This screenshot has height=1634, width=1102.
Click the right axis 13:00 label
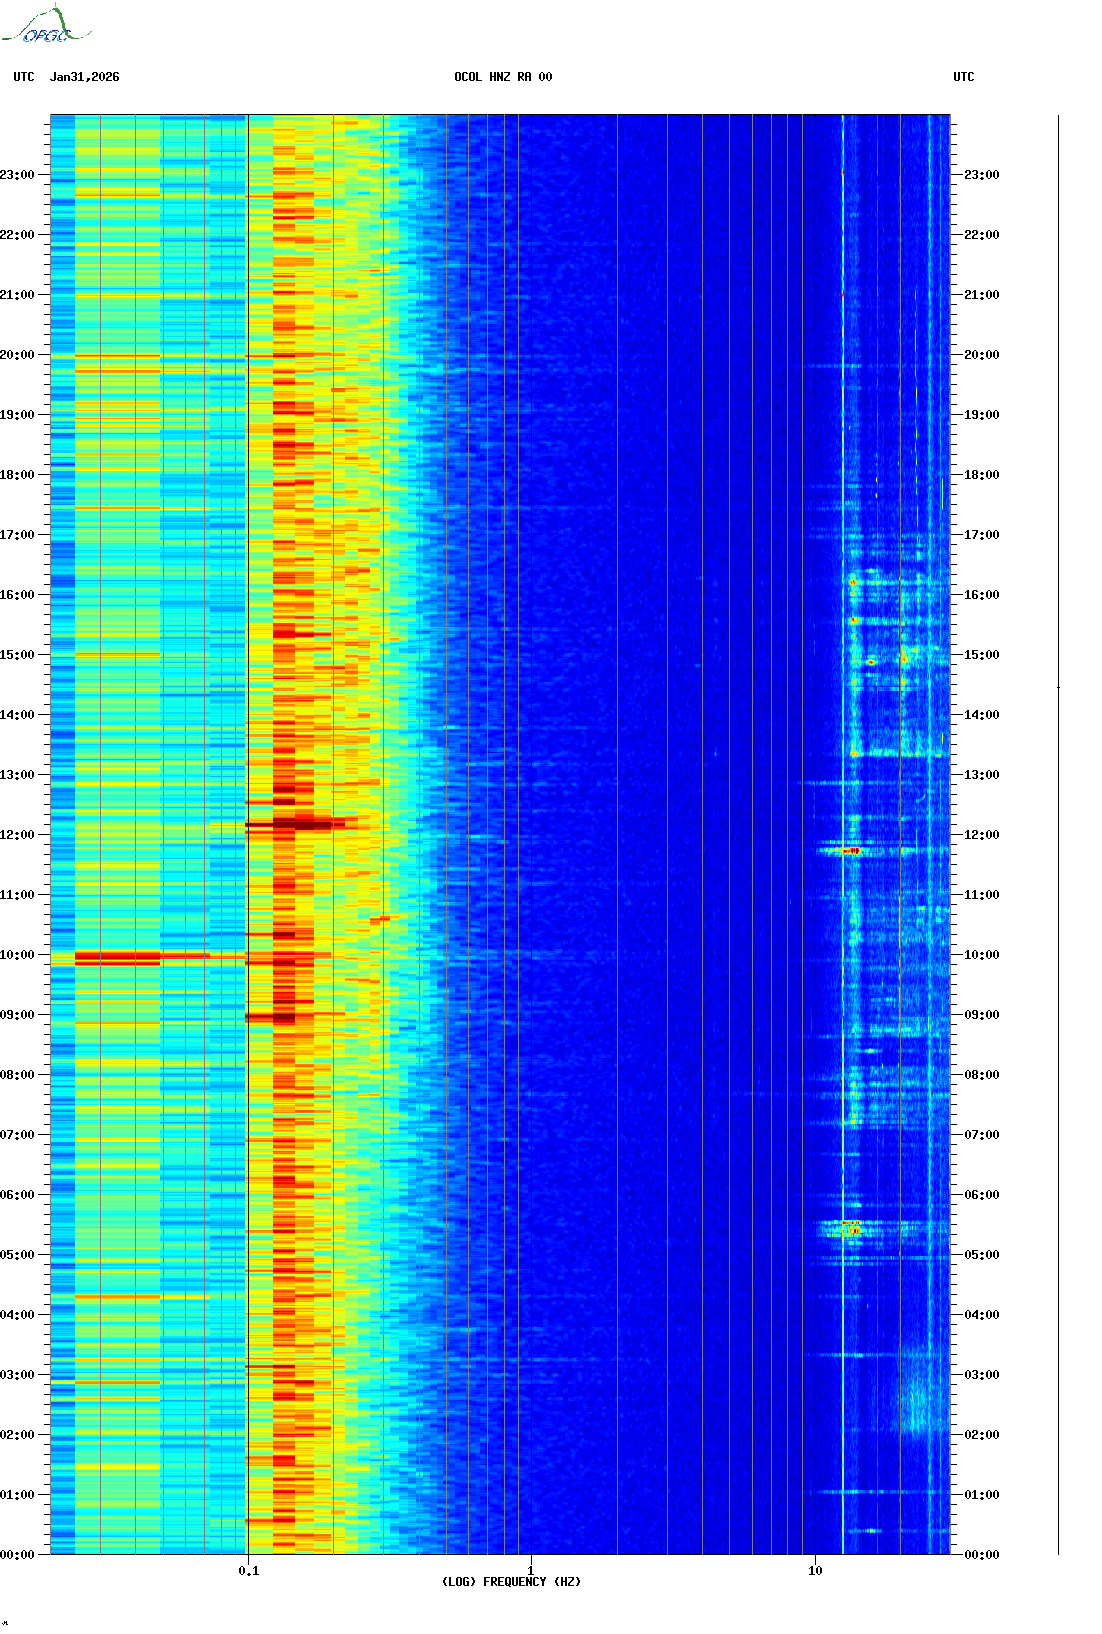(982, 775)
